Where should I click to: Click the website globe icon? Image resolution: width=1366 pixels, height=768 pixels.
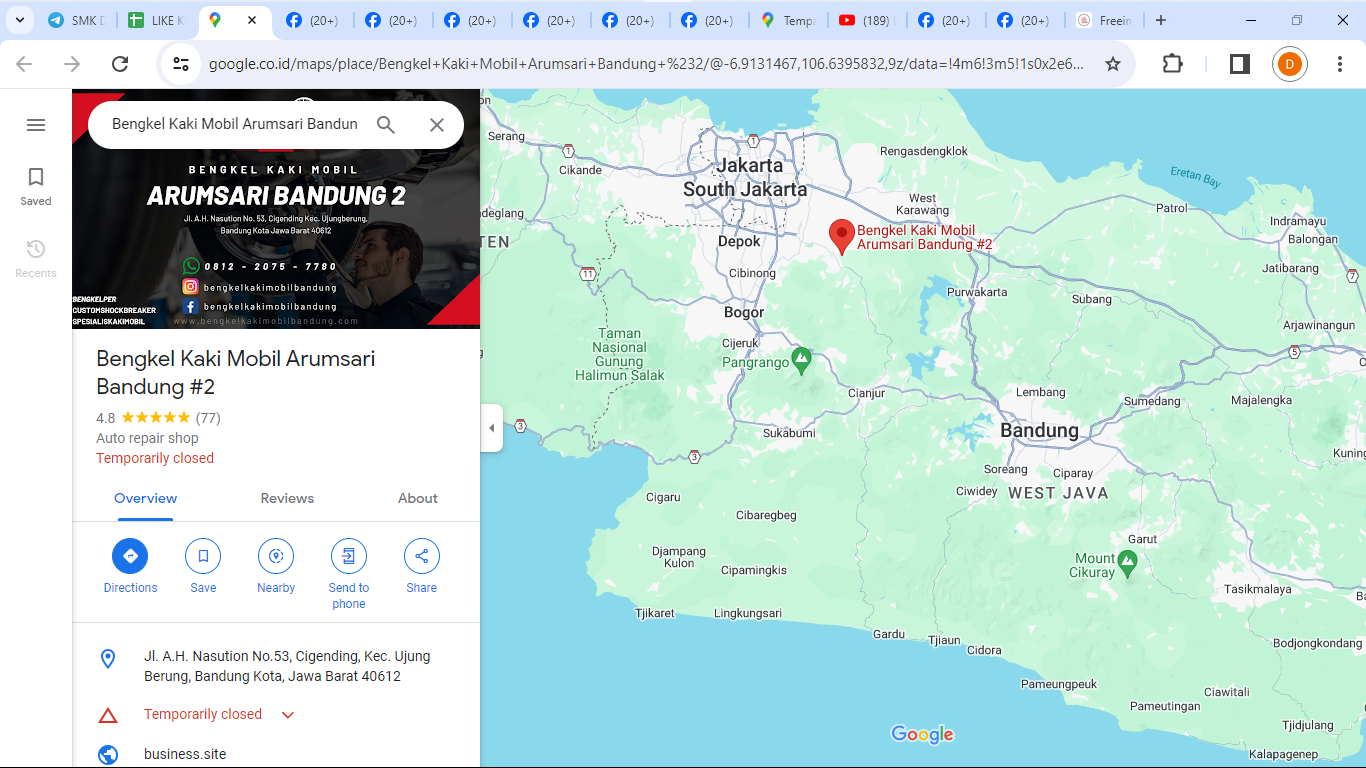(108, 755)
